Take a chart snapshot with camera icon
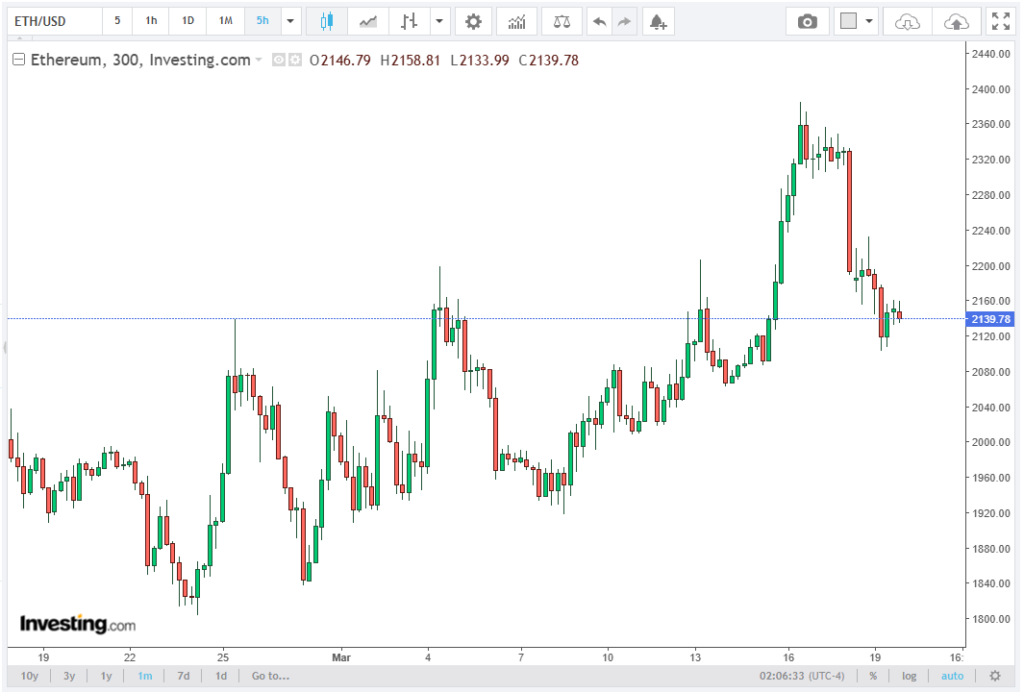Image resolution: width=1024 pixels, height=693 pixels. point(807,21)
